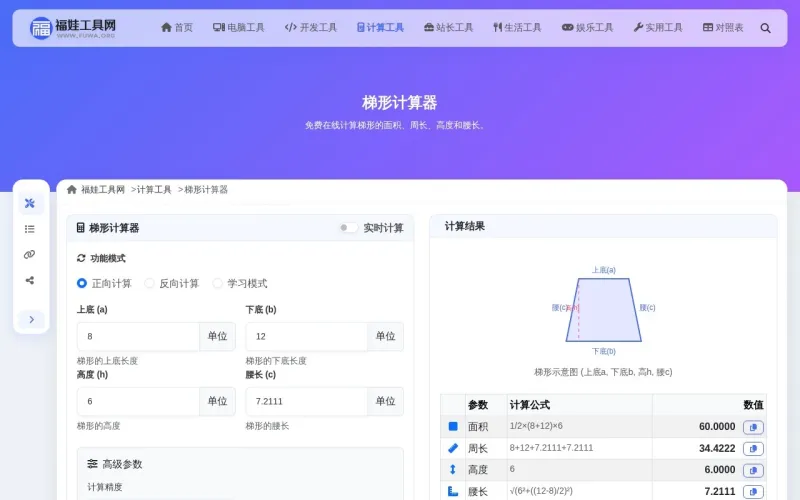The image size is (800, 500).
Task: Click the sliders icon beside 高级参数
Action: pos(92,464)
